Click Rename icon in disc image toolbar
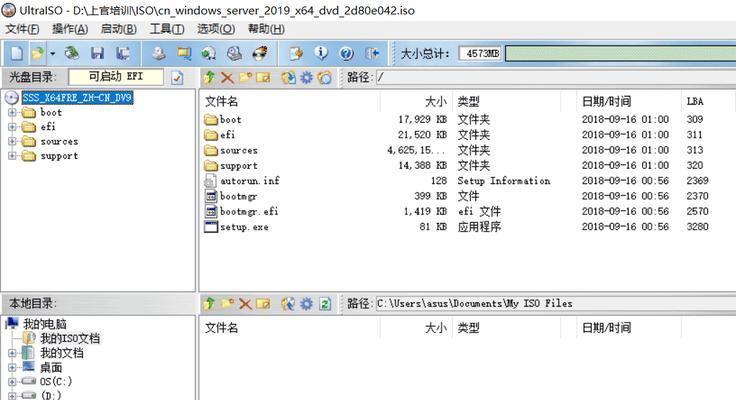 pyautogui.click(x=263, y=77)
